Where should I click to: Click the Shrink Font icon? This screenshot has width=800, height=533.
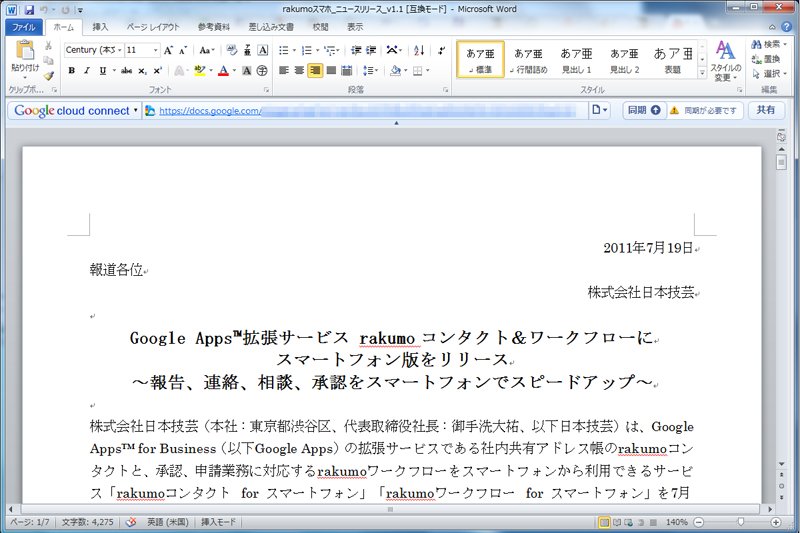(183, 50)
